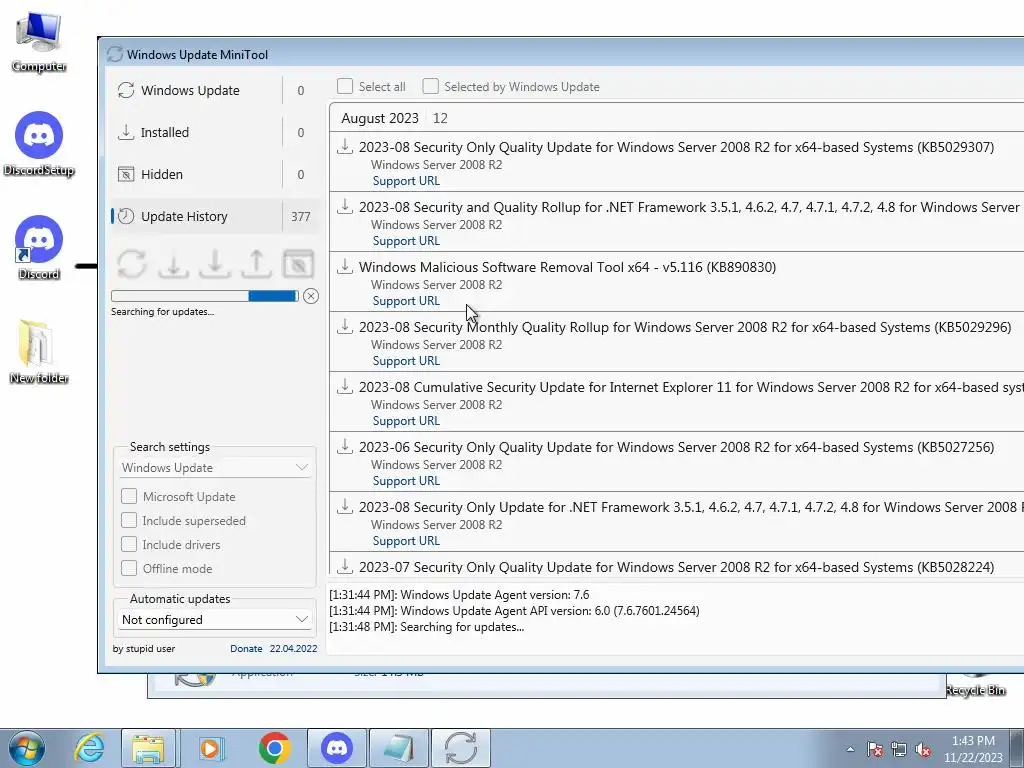This screenshot has height=768, width=1024.
Task: Open Internet Explorer from the taskbar
Action: tap(89, 748)
